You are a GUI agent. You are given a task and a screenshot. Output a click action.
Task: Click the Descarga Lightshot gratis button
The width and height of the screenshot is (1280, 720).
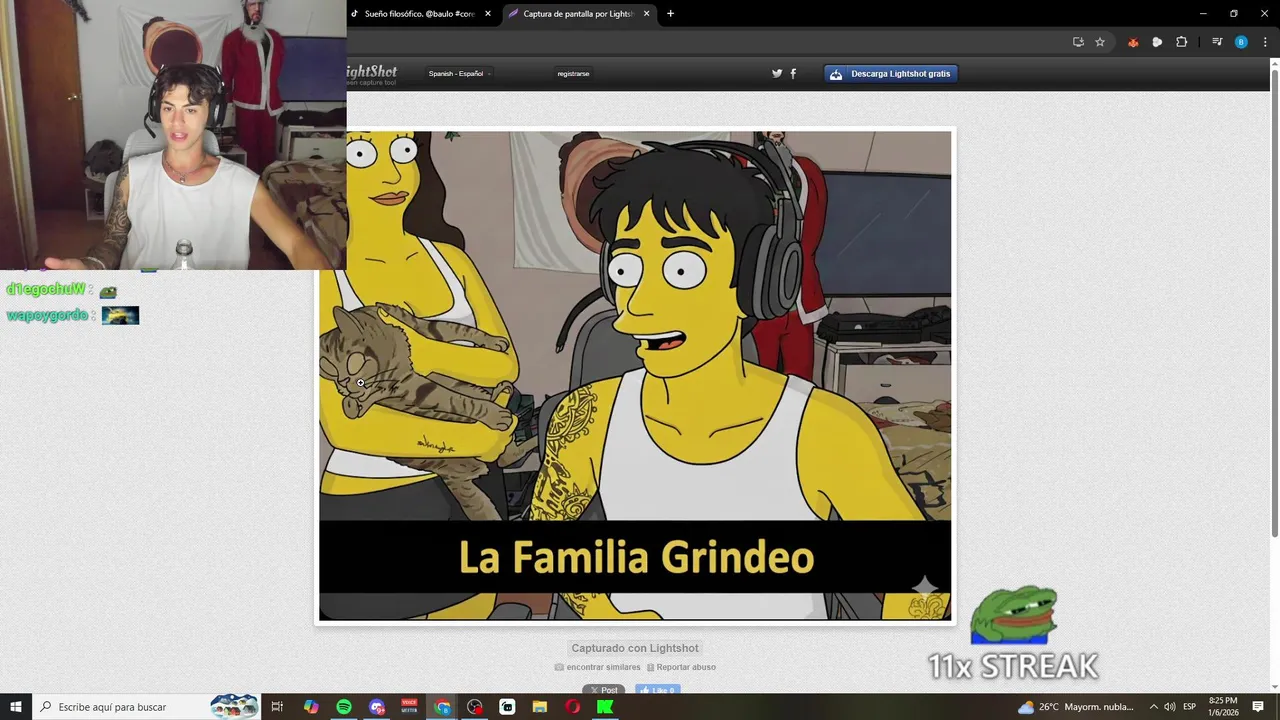891,73
